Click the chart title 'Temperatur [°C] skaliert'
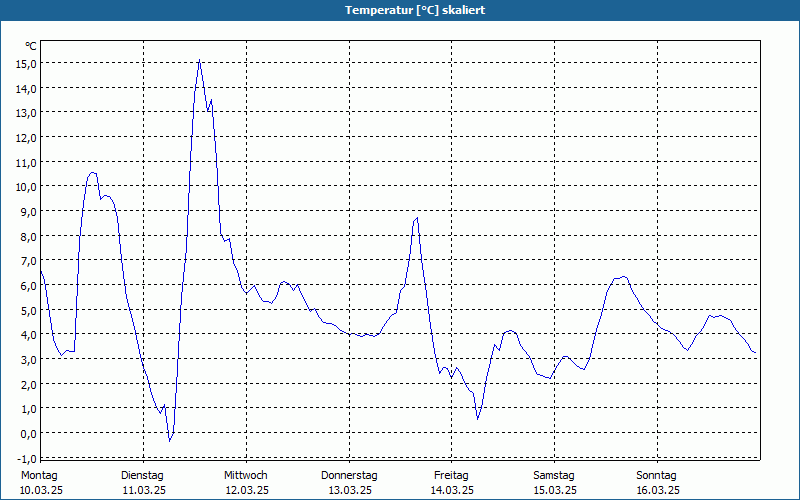The image size is (800, 500). (x=415, y=10)
